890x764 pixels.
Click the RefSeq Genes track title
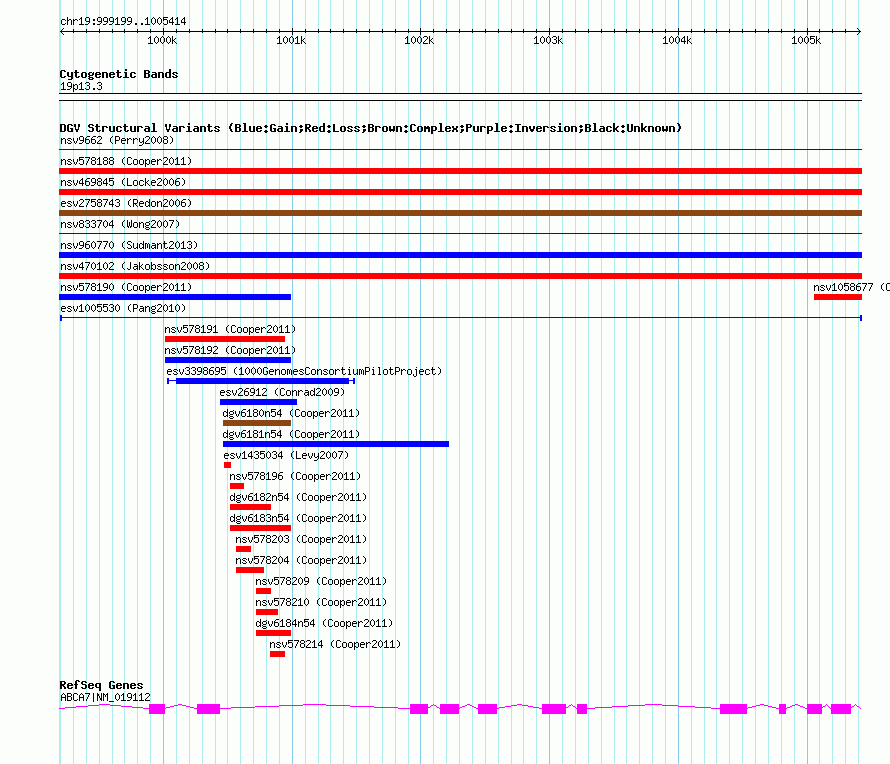coord(101,685)
